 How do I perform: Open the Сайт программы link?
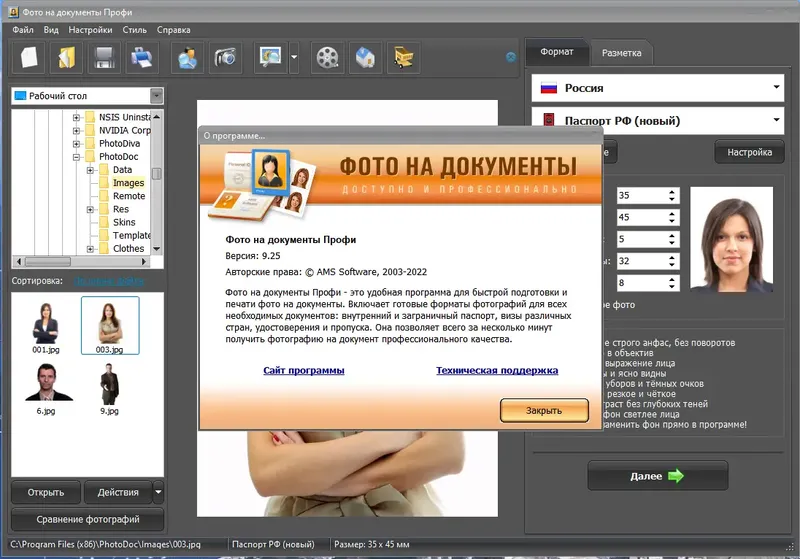pos(304,370)
